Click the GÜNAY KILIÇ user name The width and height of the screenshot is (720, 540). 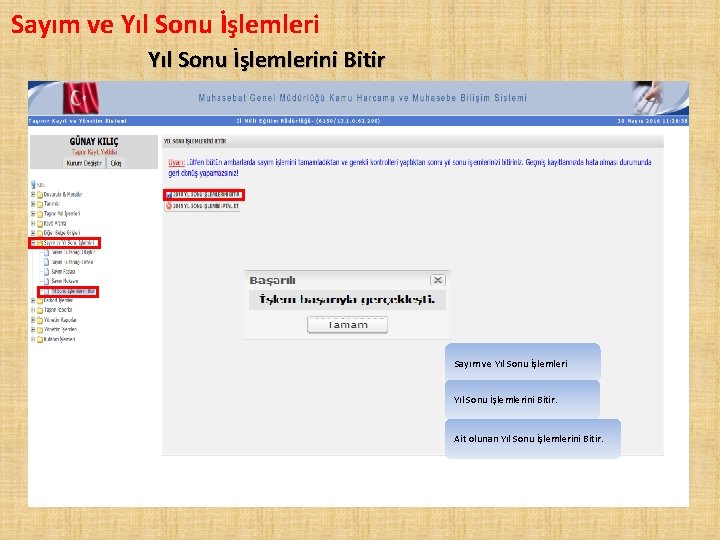tap(94, 141)
